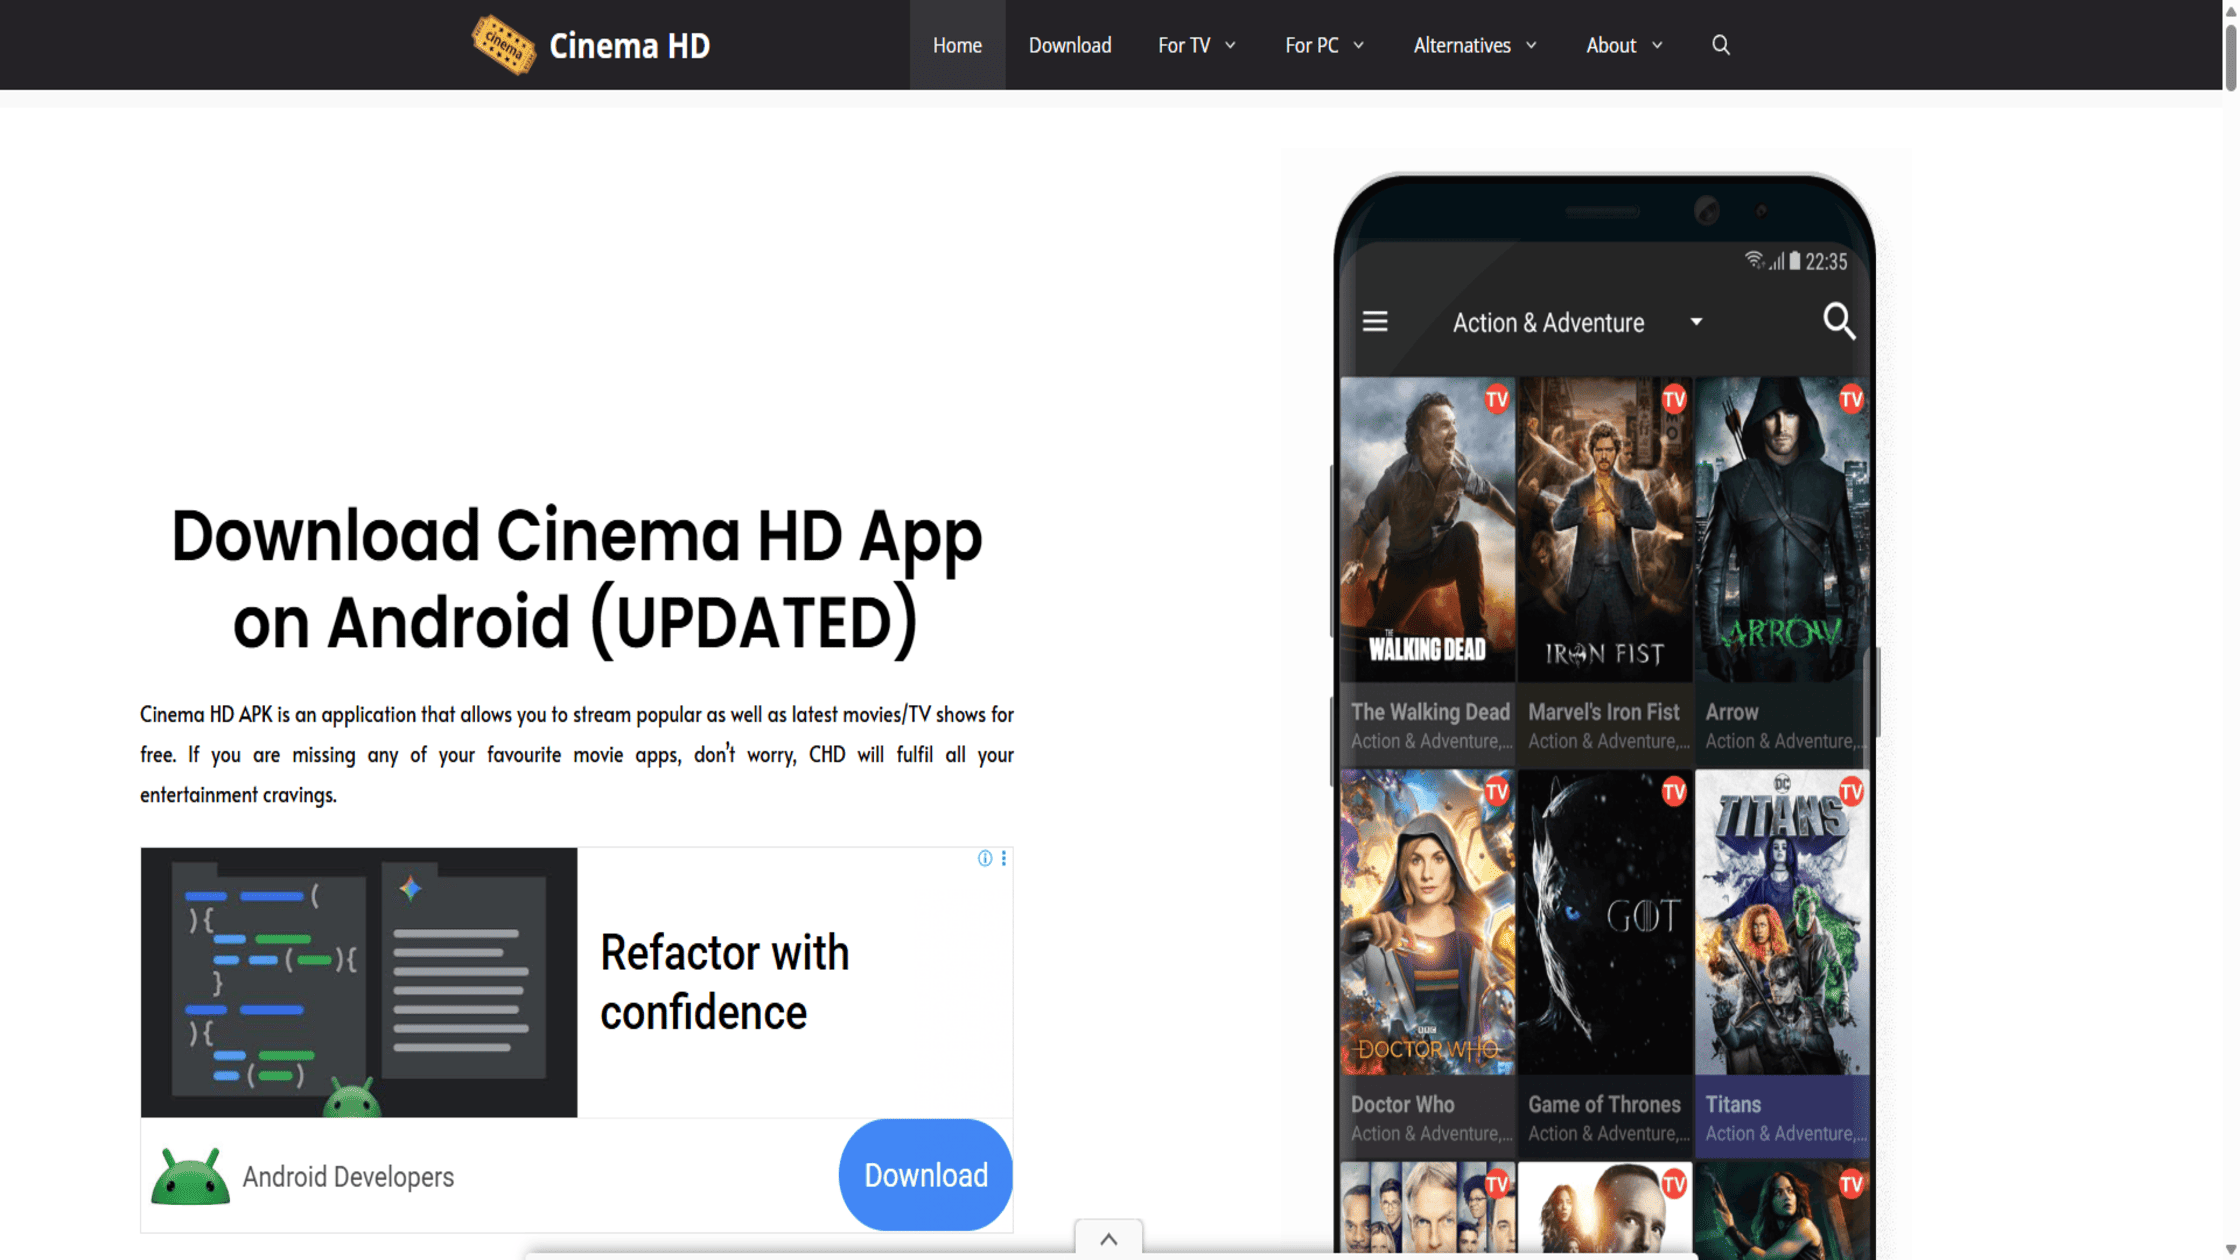Expand the For TV dropdown
The image size is (2240, 1260).
(x=1196, y=45)
